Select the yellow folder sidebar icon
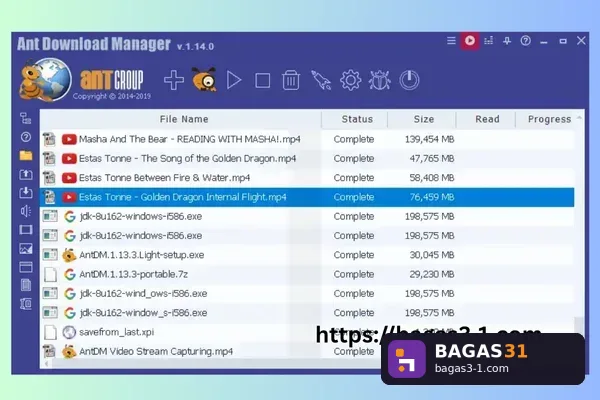The image size is (600, 400). [26, 155]
